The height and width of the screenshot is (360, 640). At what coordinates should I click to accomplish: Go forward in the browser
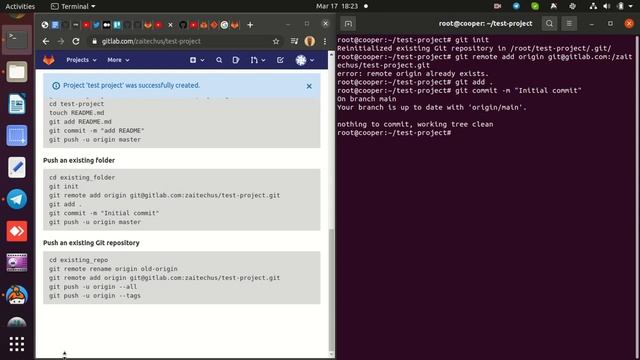click(61, 41)
